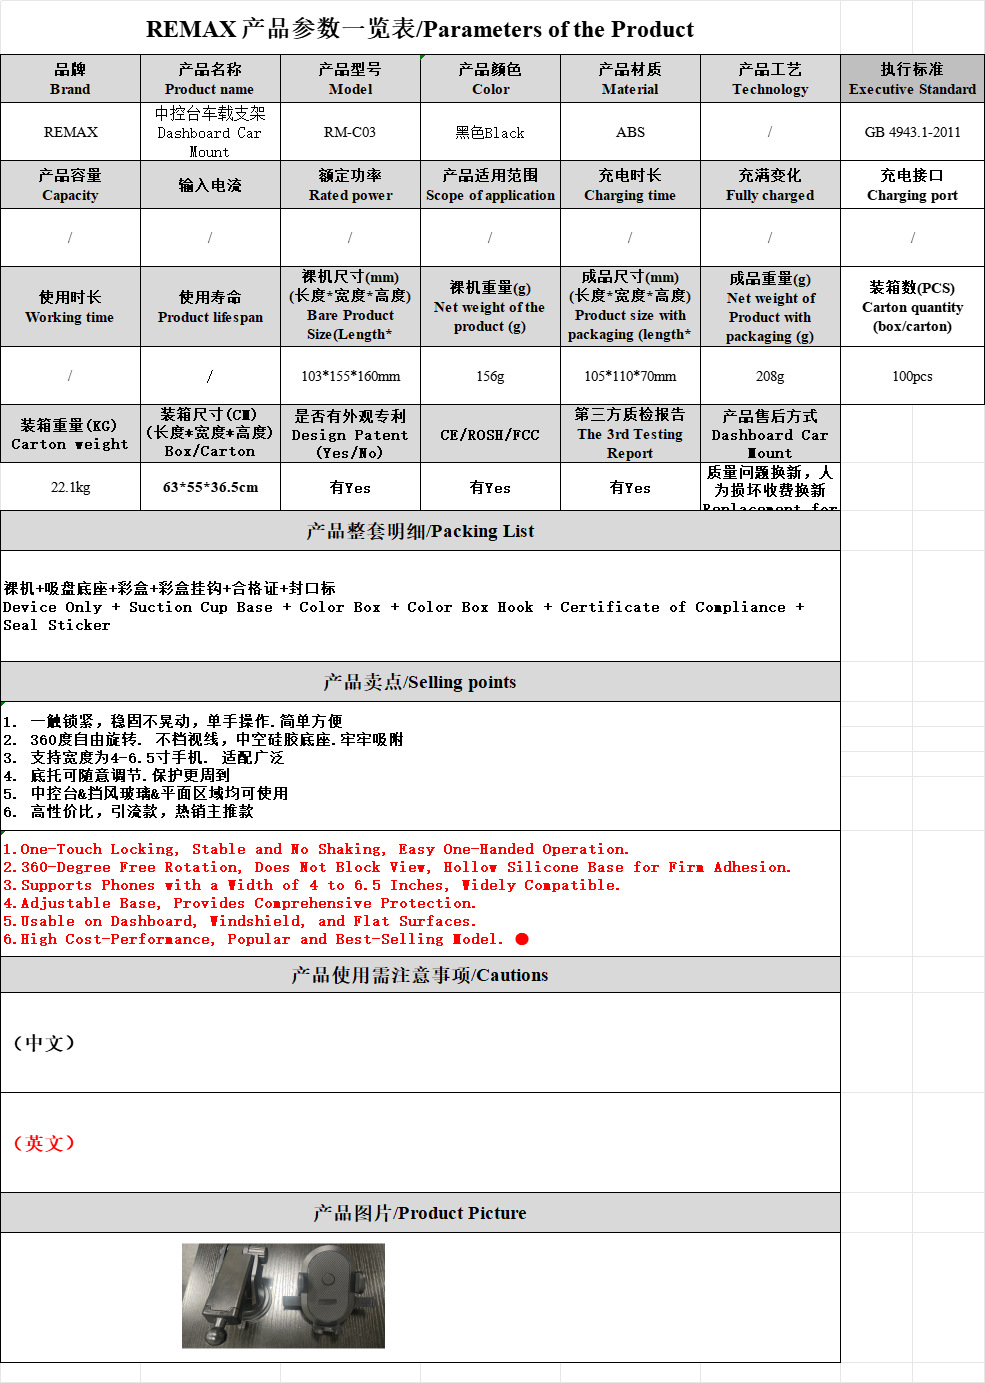This screenshot has height=1383, width=985.
Task: Click the '105*110*70mm' packaging size cell
Action: (x=630, y=376)
